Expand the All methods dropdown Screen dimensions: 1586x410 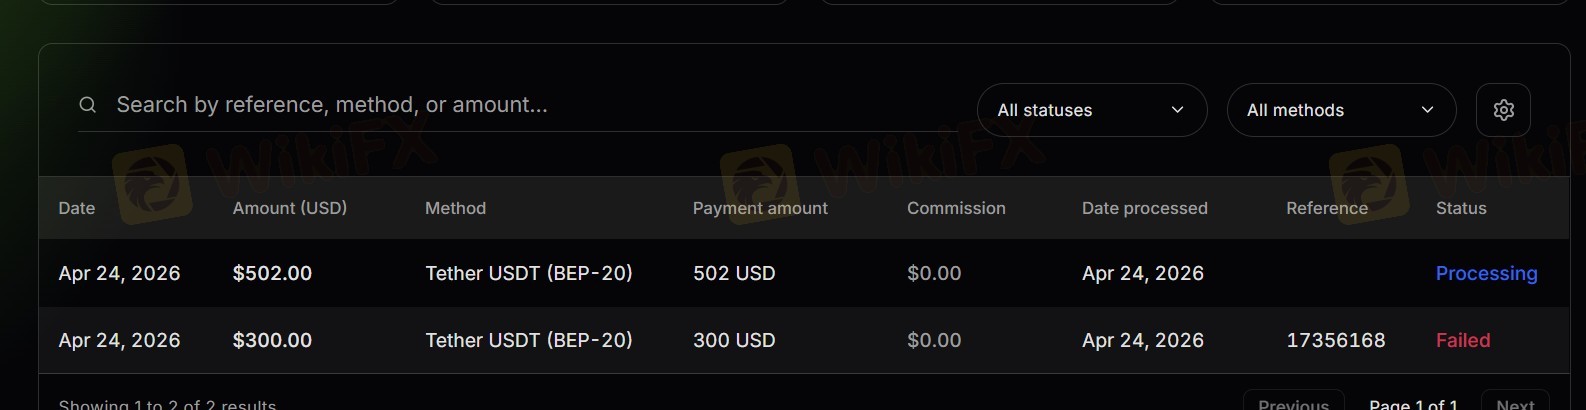pyautogui.click(x=1340, y=110)
